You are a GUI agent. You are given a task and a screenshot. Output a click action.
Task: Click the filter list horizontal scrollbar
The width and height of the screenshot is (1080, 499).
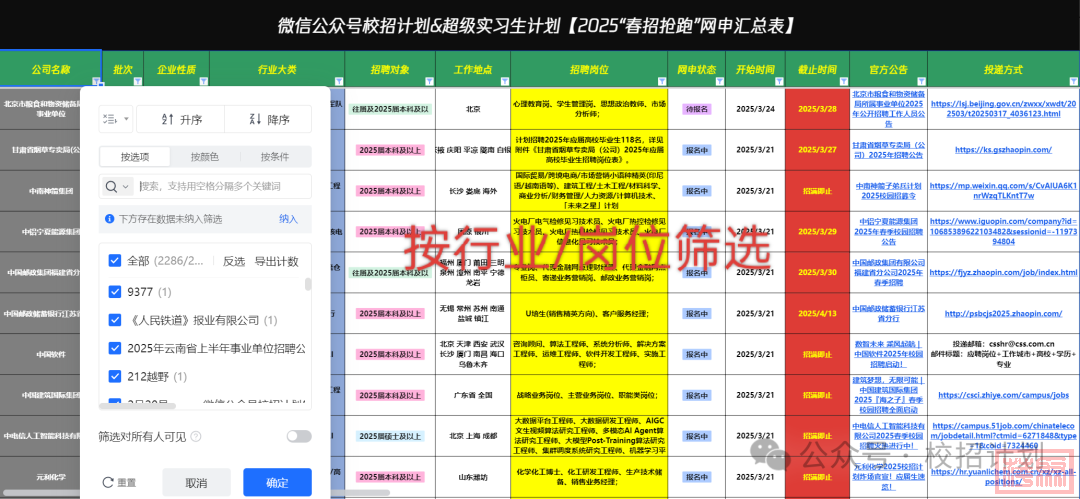coord(138,407)
